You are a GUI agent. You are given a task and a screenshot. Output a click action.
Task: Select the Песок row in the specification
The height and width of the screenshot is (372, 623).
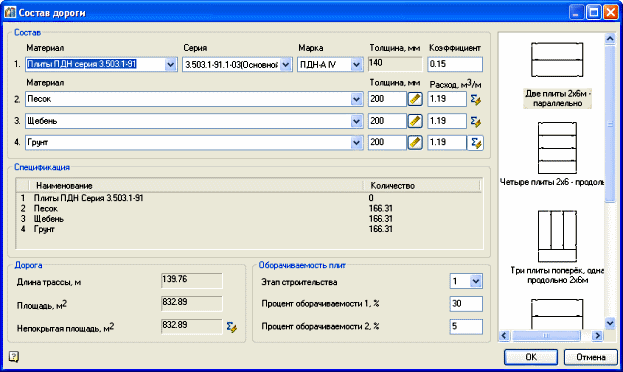pyautogui.click(x=249, y=208)
